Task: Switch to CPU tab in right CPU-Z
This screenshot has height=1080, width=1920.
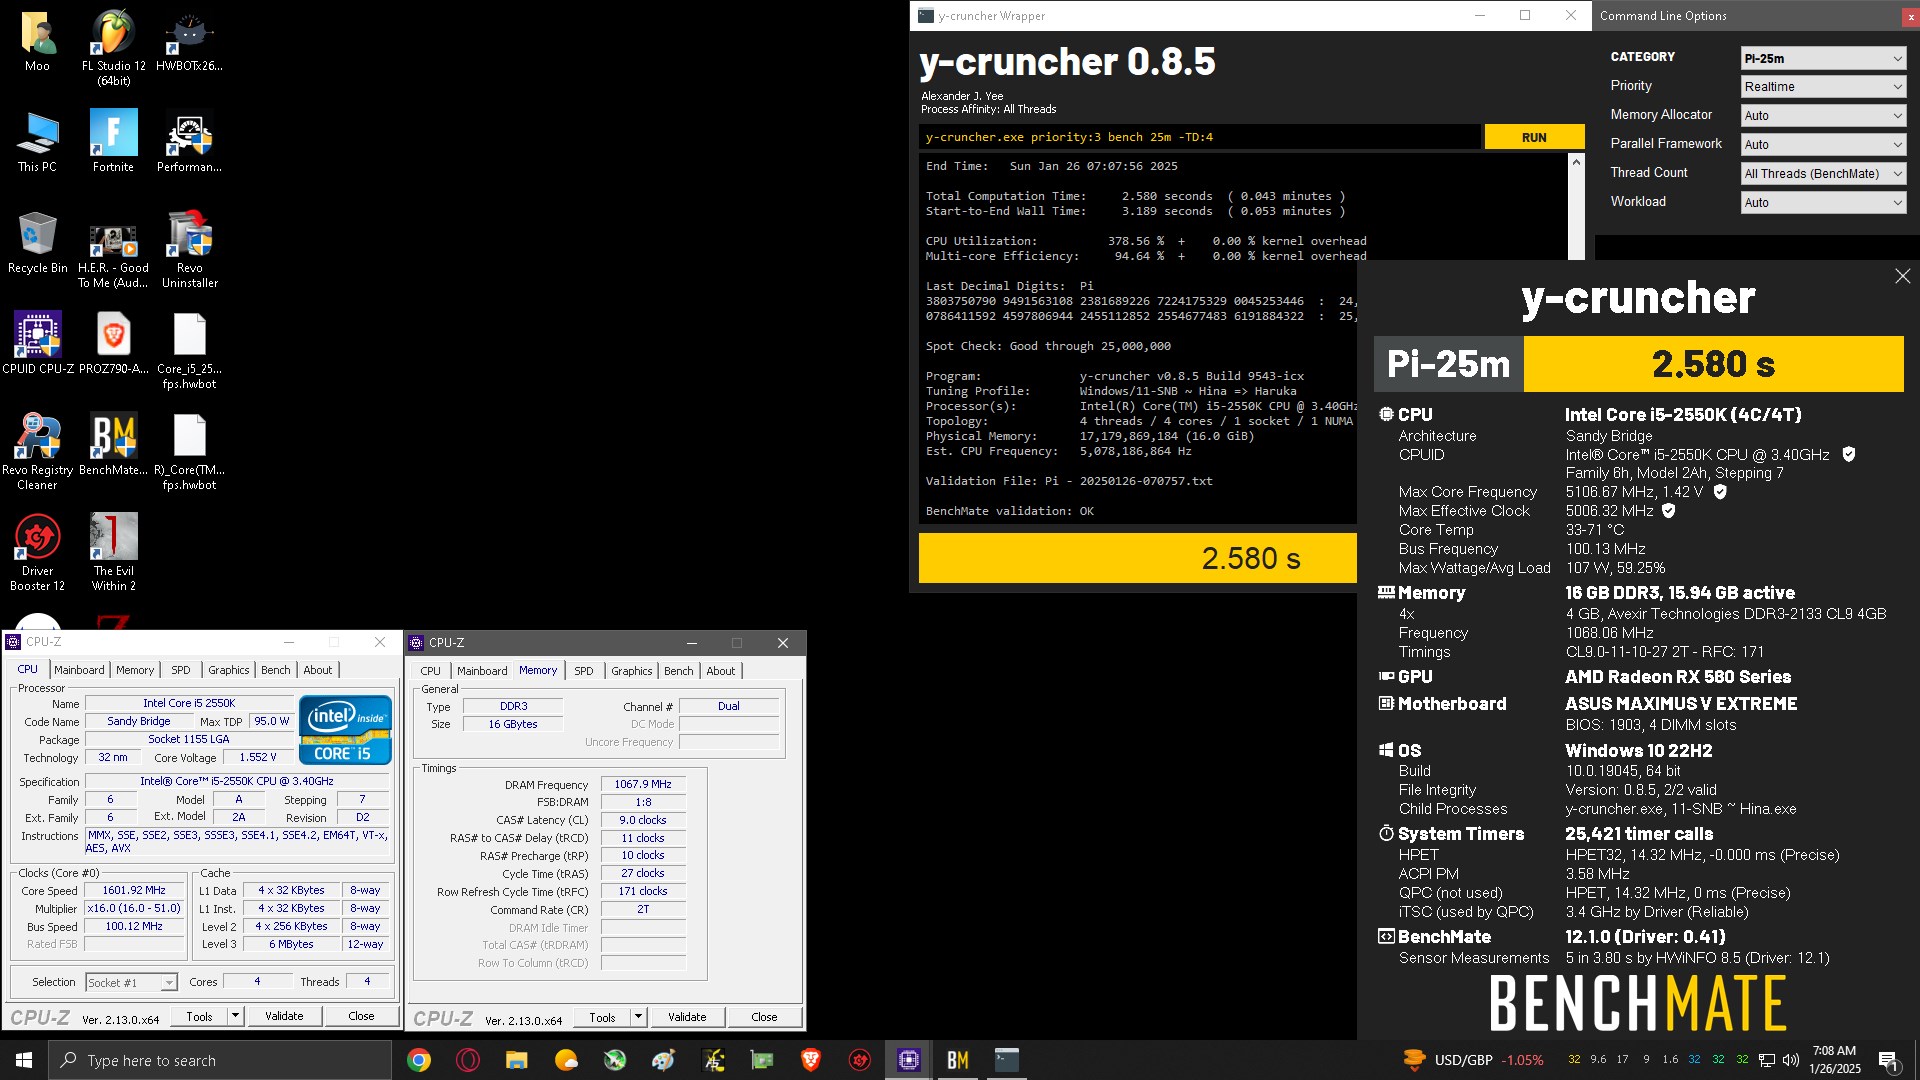Action: point(431,671)
